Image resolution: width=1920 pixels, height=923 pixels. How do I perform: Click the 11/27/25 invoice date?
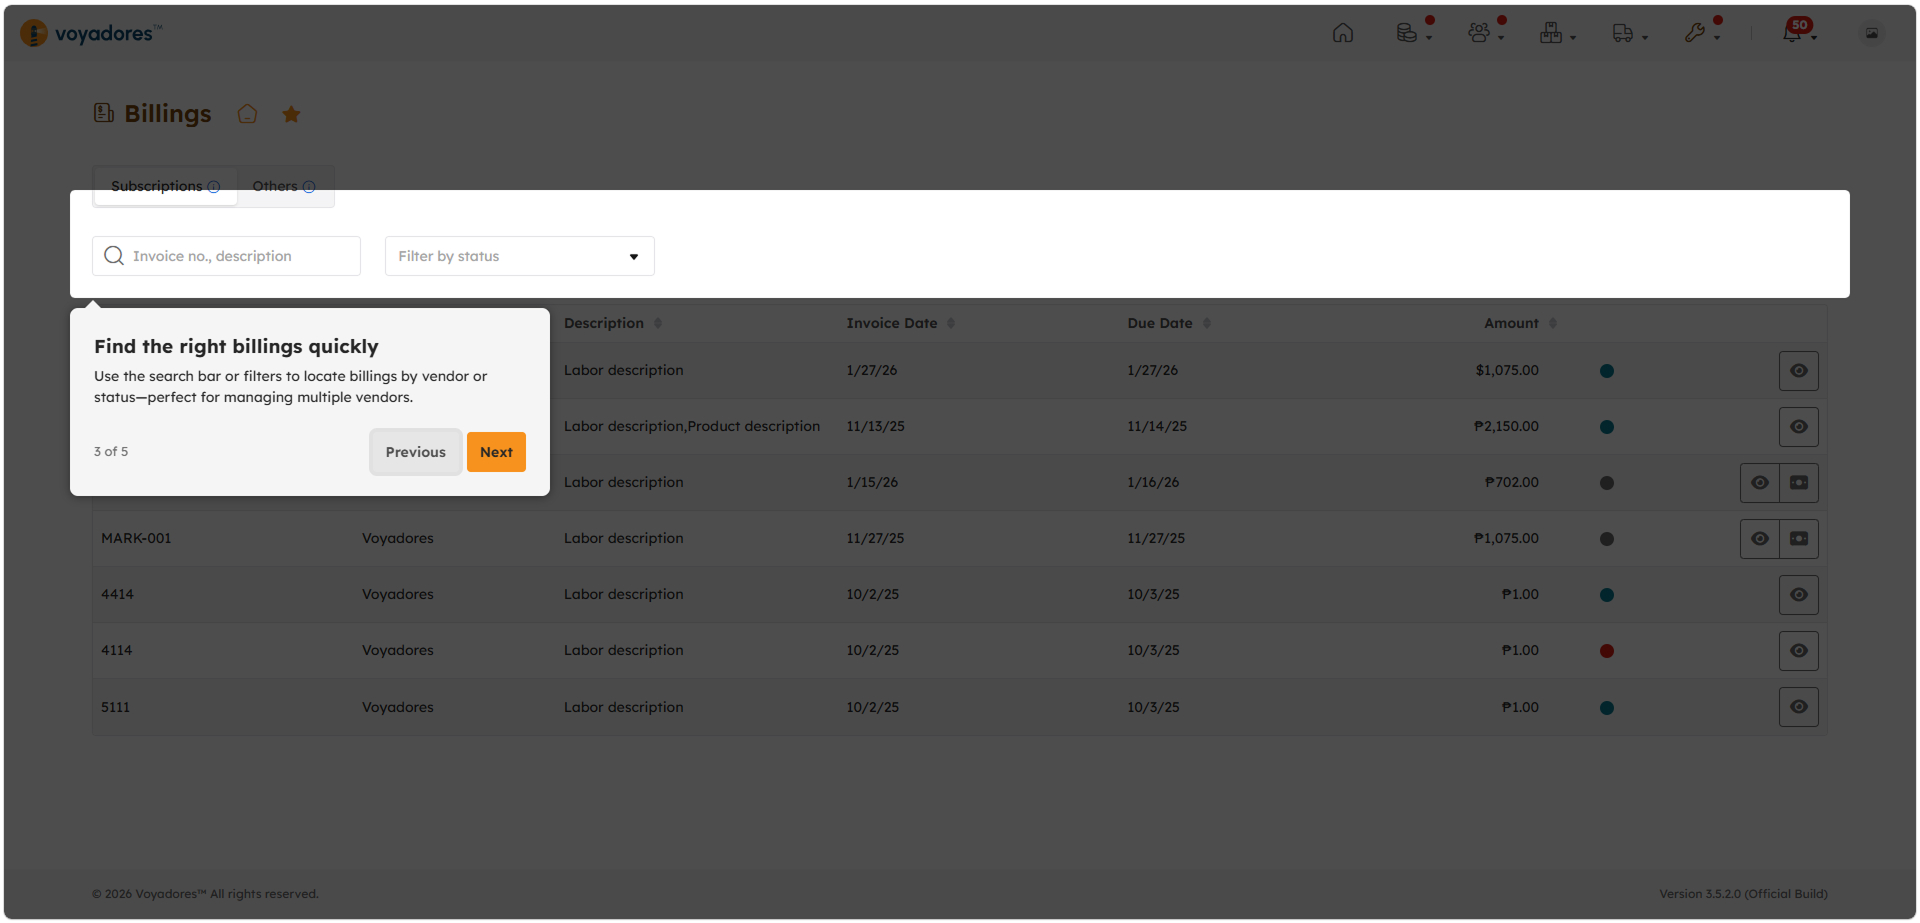coord(875,538)
